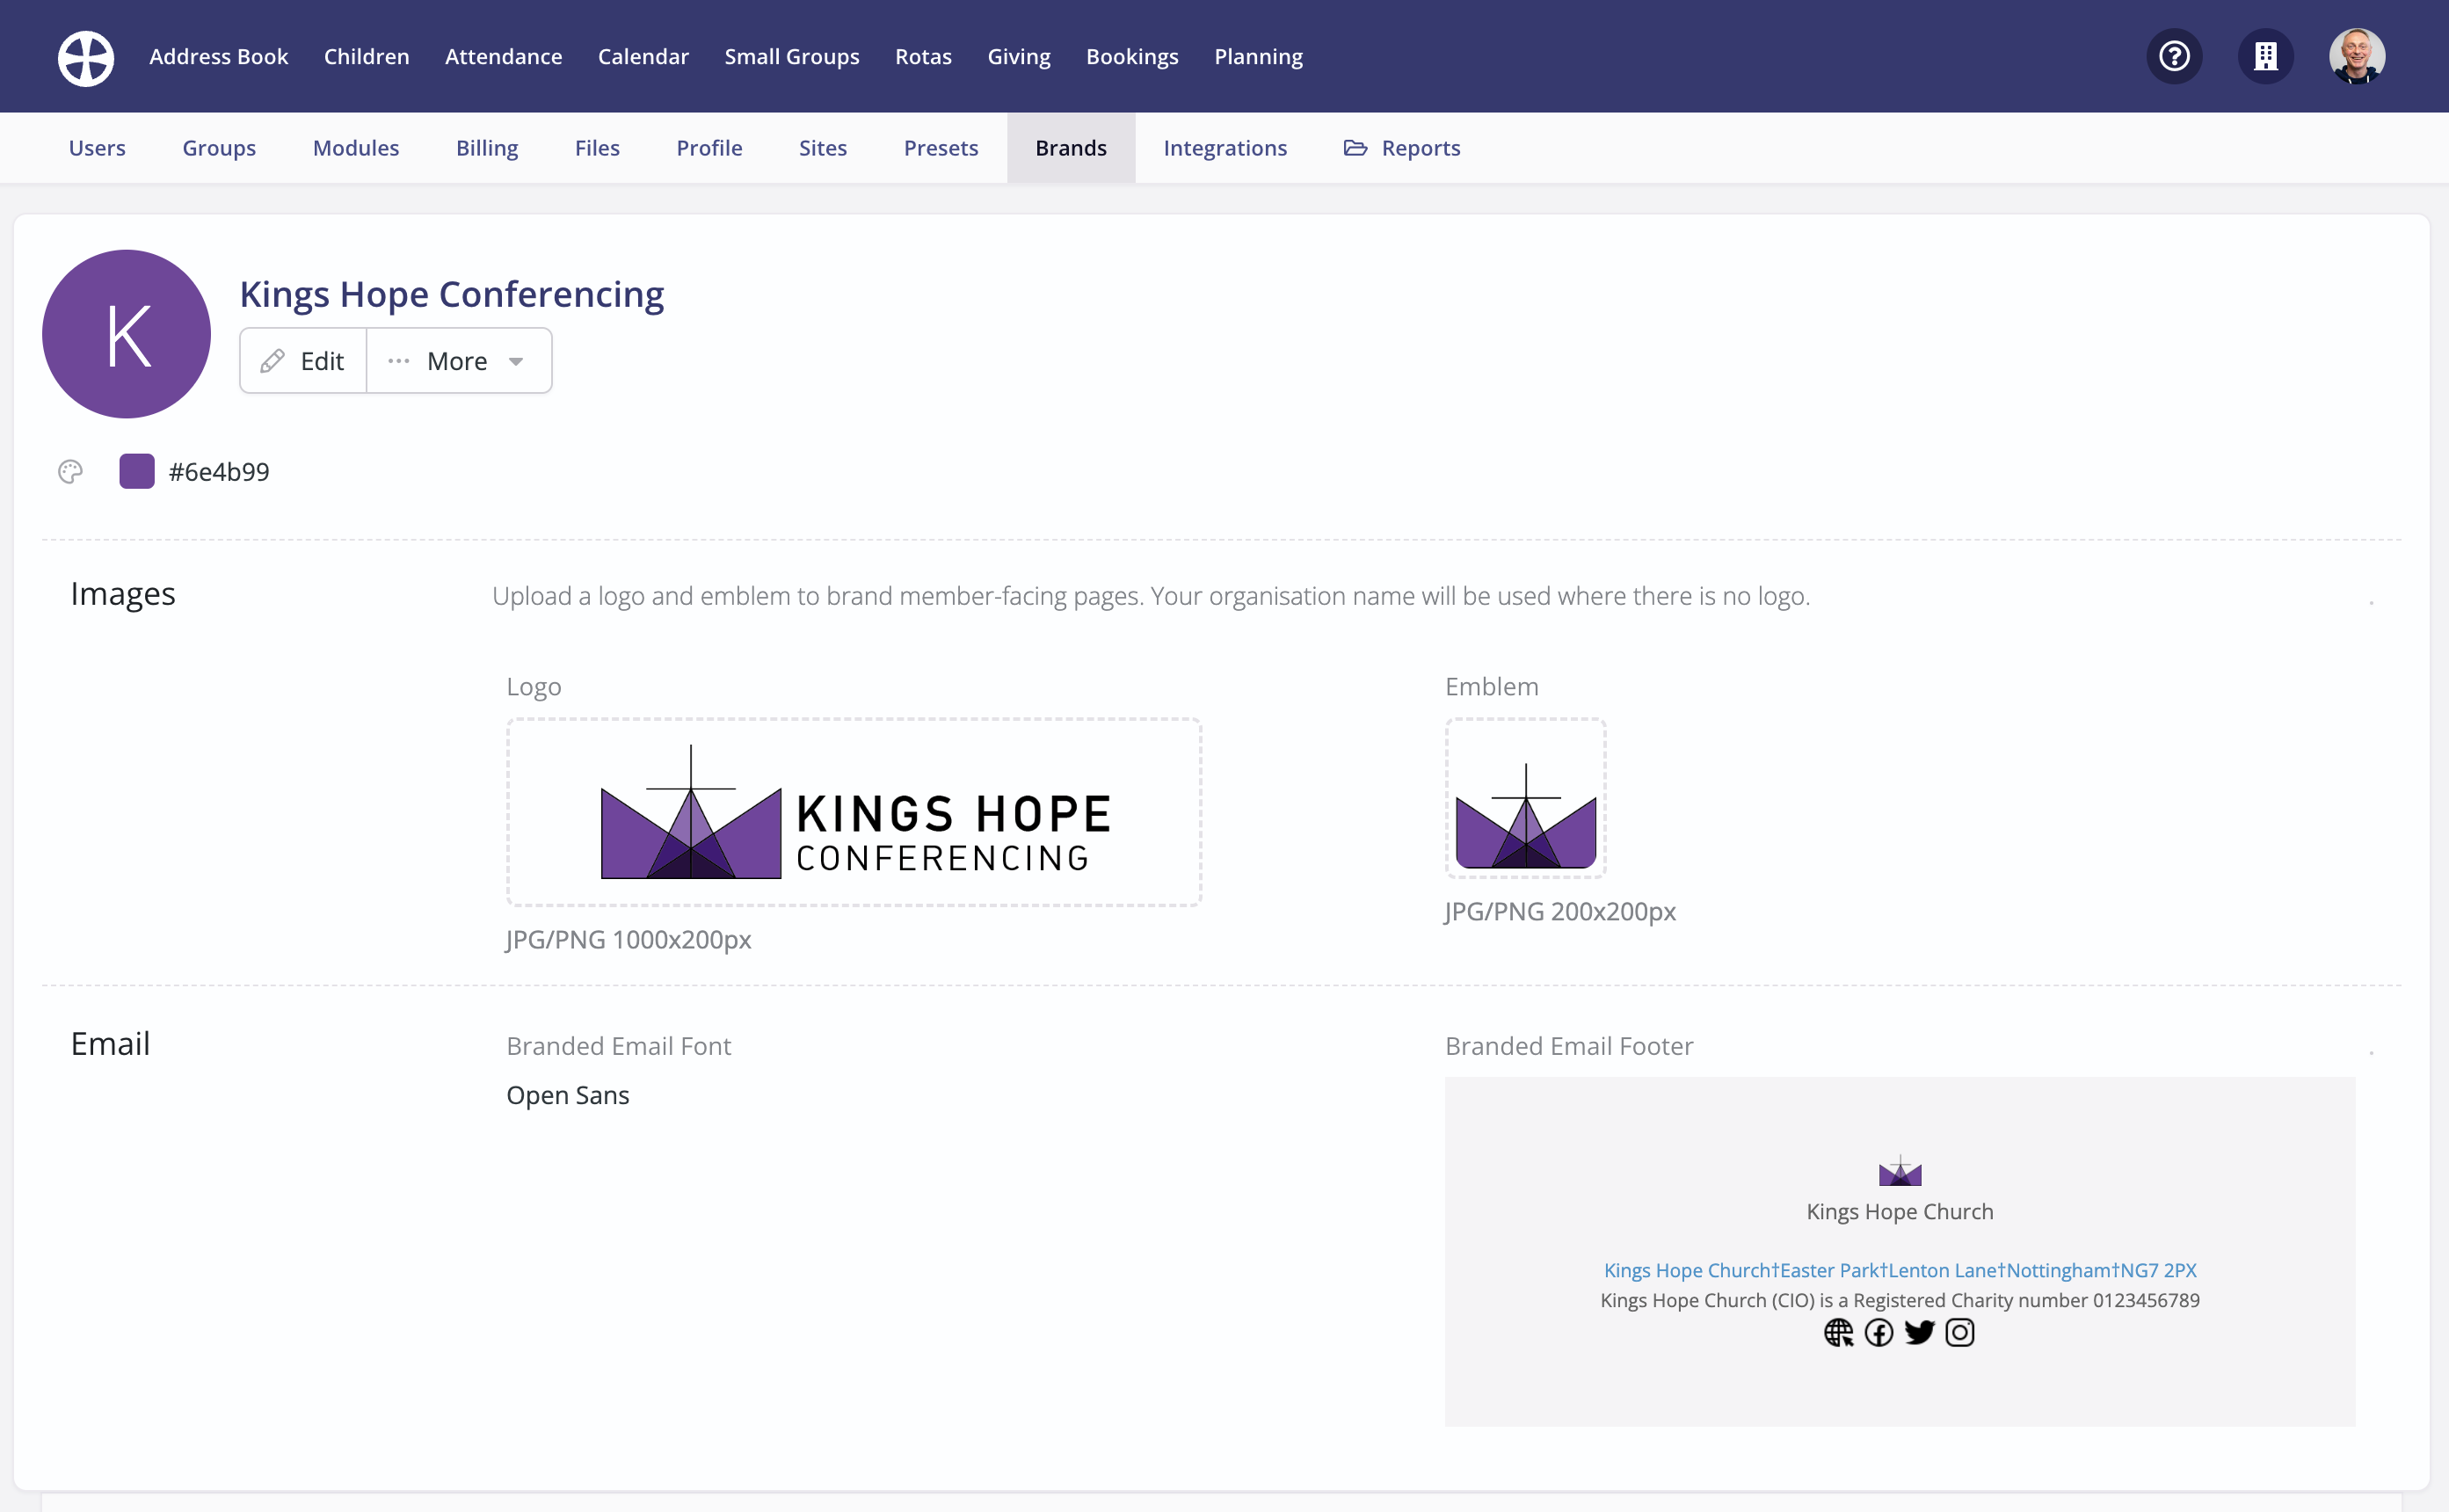Open the Twitter bird icon in footer
The image size is (2449, 1512).
click(1919, 1333)
